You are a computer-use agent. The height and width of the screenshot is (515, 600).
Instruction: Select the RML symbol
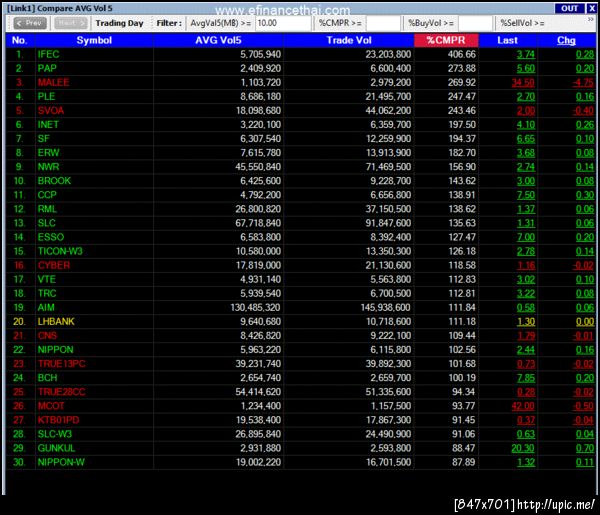47,209
